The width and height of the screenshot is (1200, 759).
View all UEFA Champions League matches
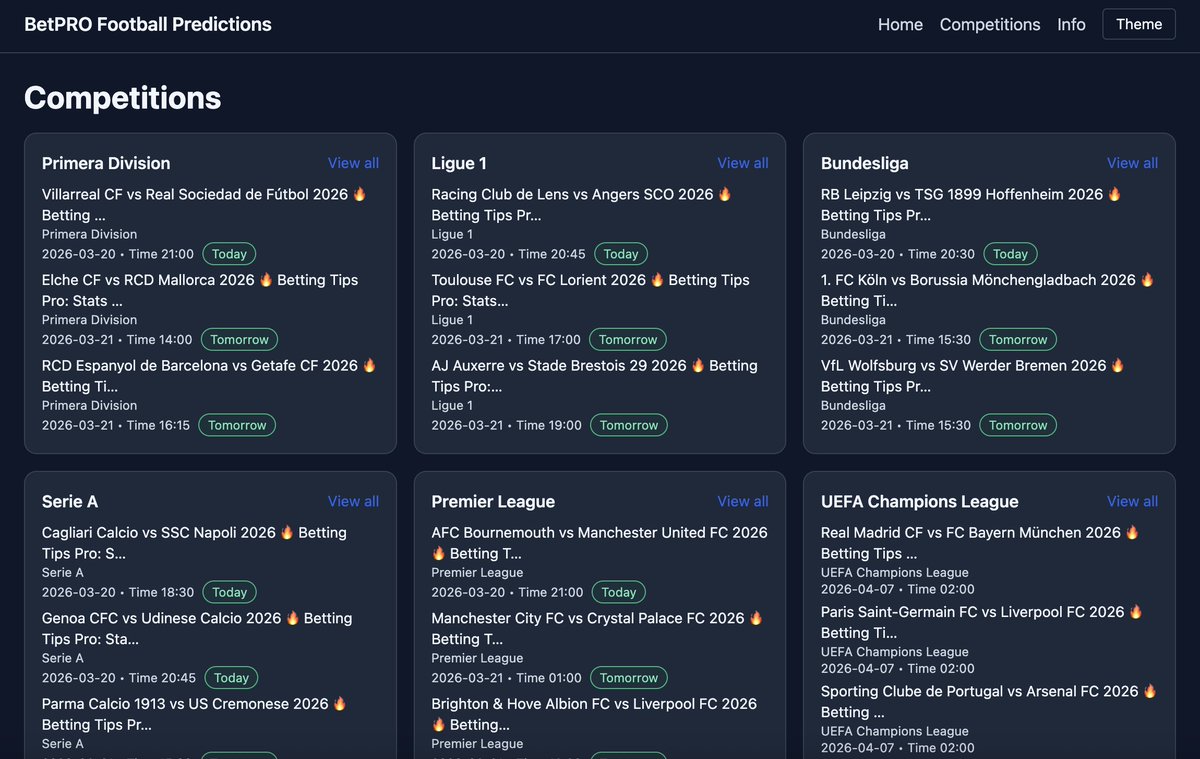[x=1132, y=501]
